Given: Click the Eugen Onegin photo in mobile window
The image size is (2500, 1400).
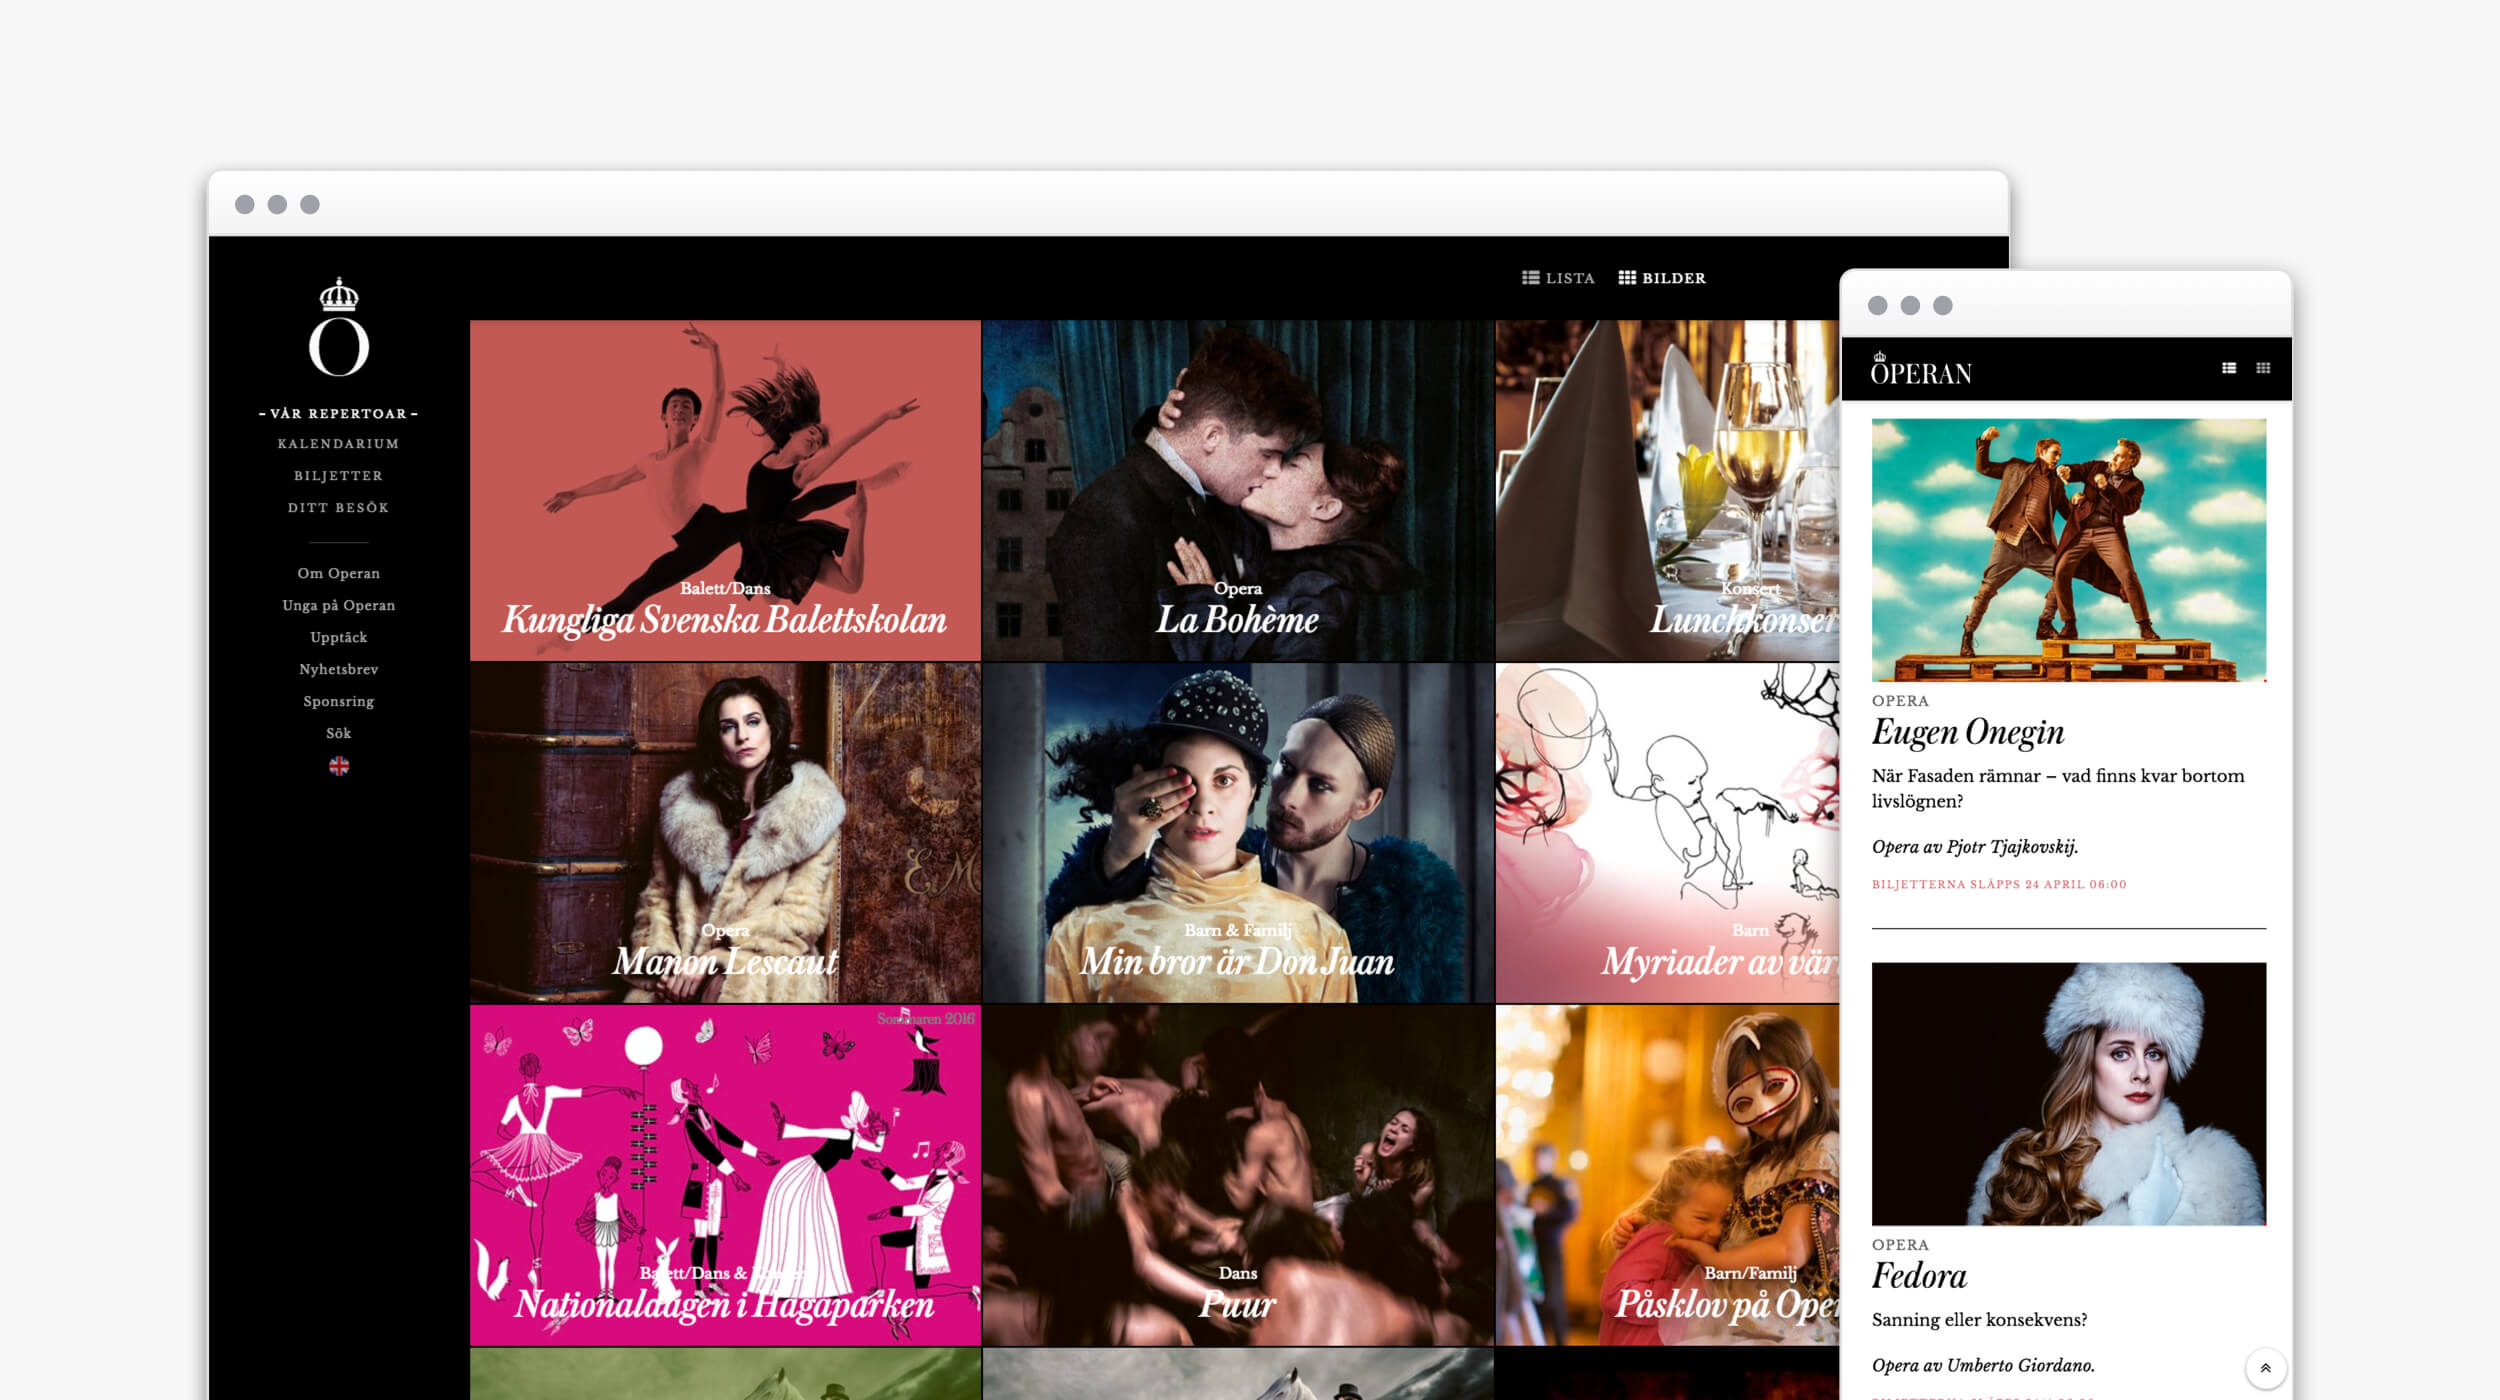Looking at the screenshot, I should 2068,550.
